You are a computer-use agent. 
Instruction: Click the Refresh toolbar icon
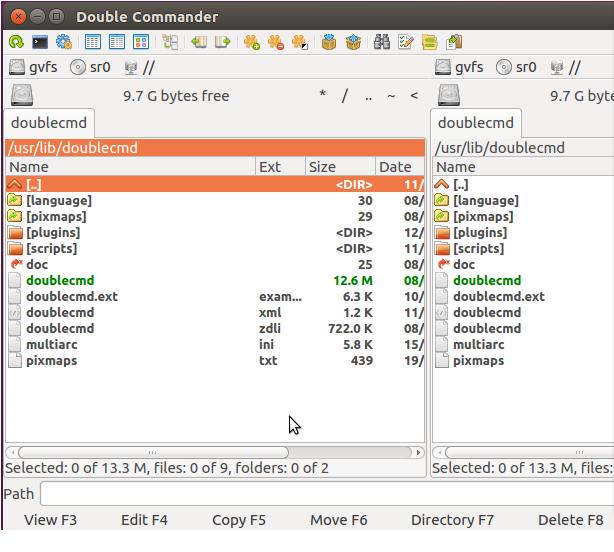(16, 42)
